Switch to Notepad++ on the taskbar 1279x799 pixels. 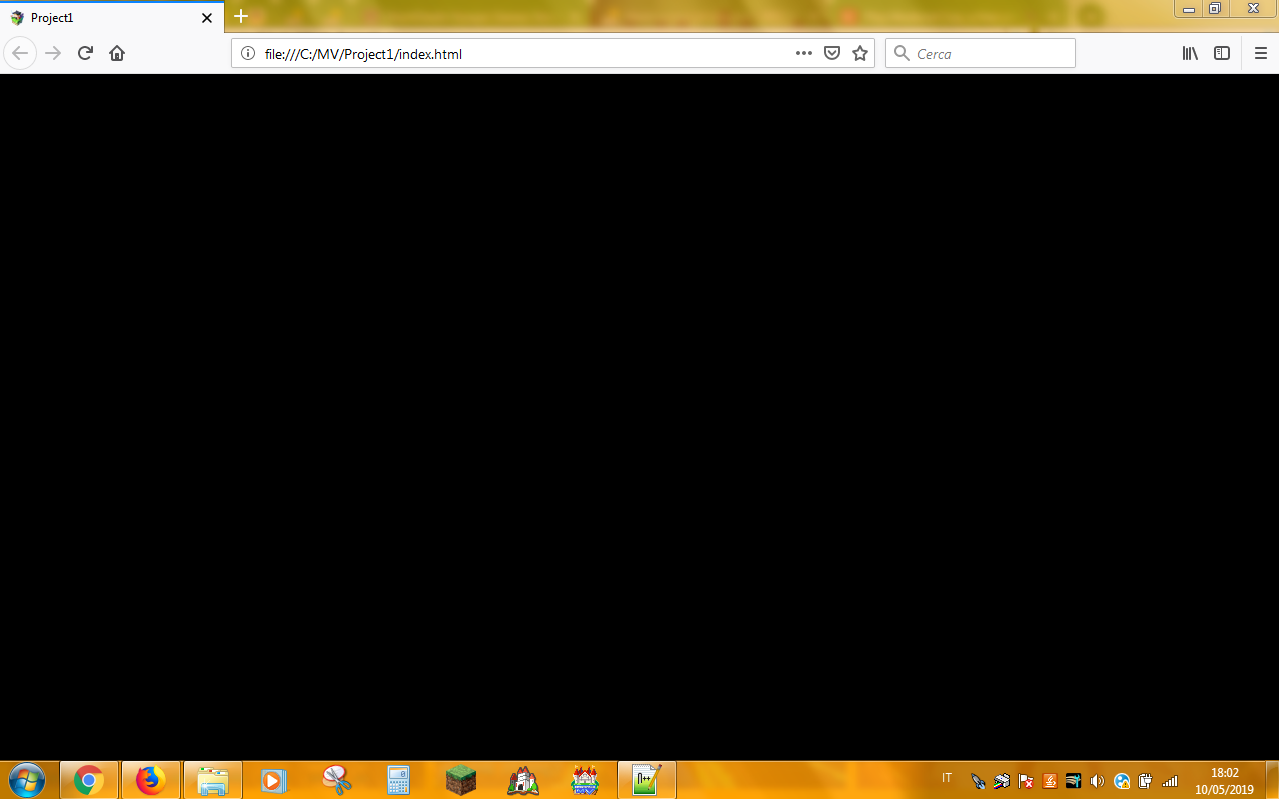point(647,780)
